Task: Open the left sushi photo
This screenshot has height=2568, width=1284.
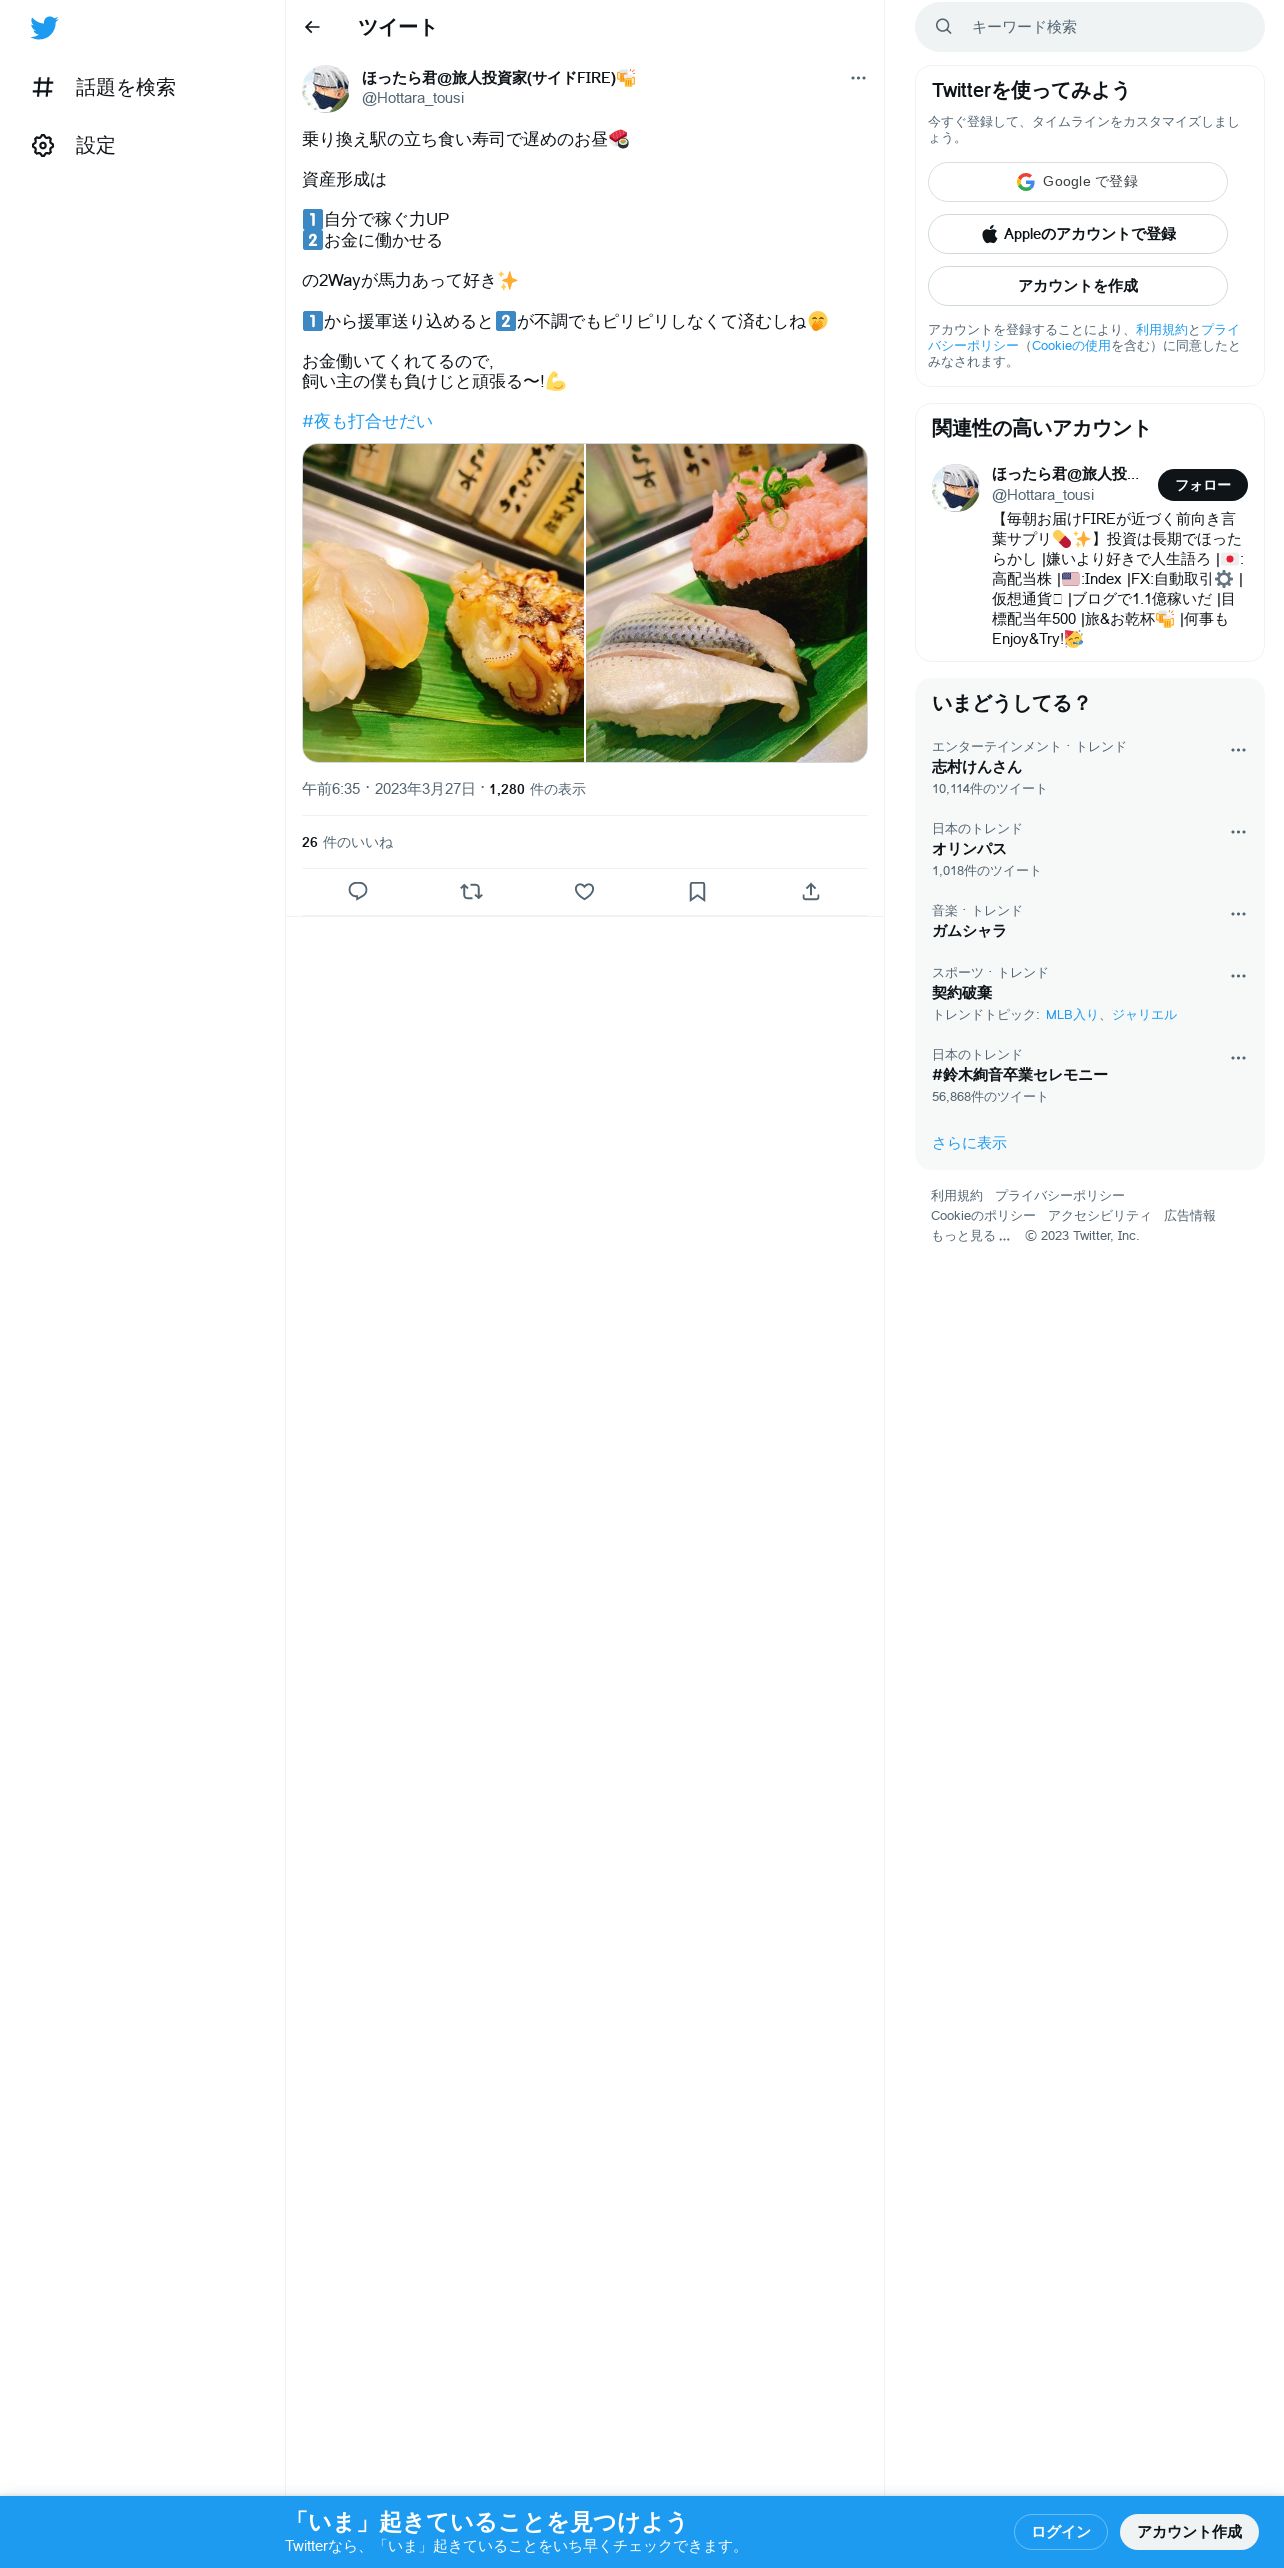Action: (x=443, y=603)
